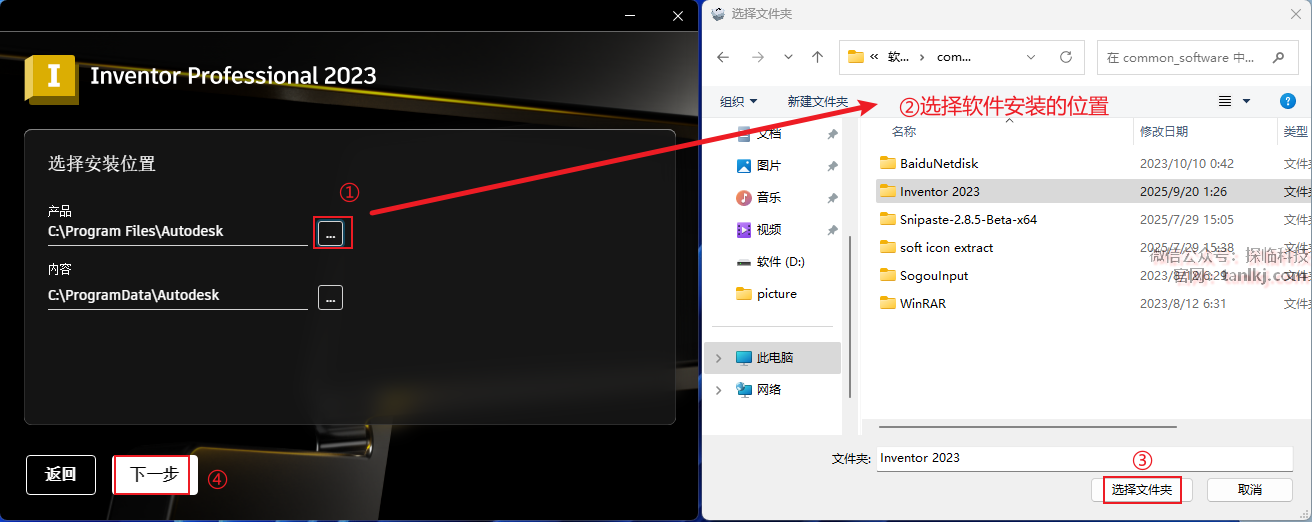
Task: Close the Select Folder dialog
Action: click(x=1294, y=13)
